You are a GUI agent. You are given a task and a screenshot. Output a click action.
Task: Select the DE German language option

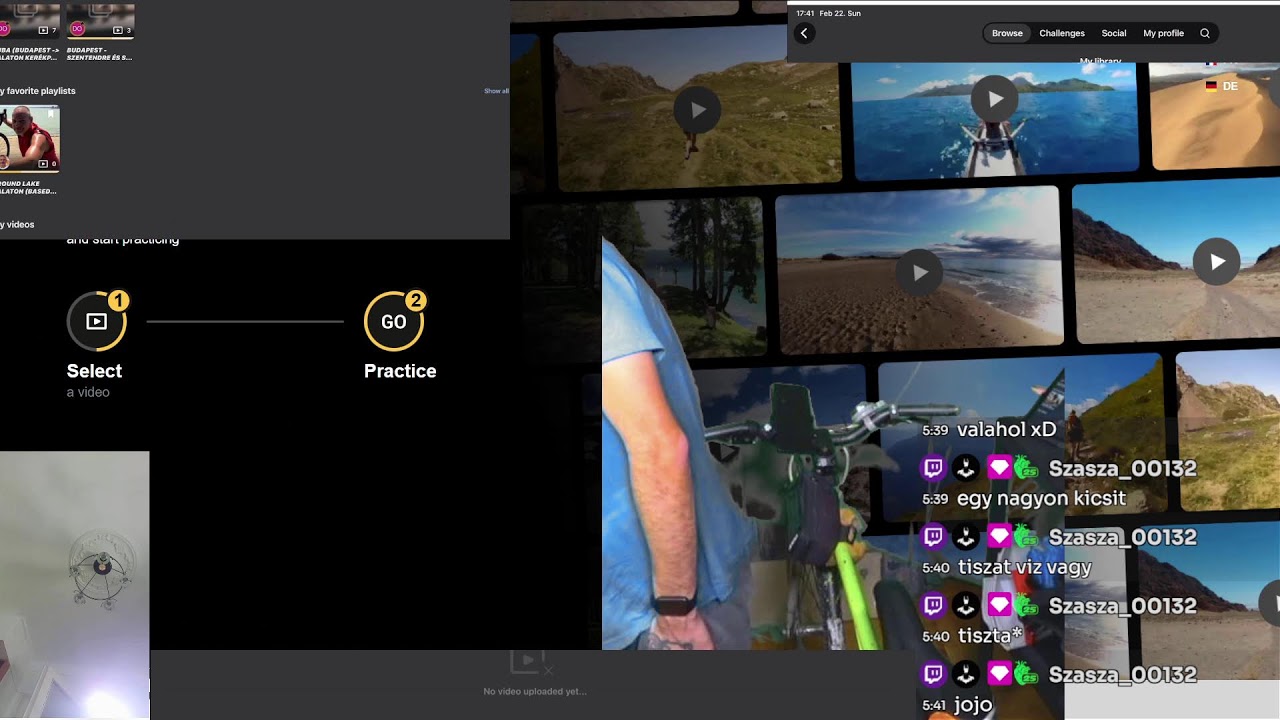tap(1222, 86)
